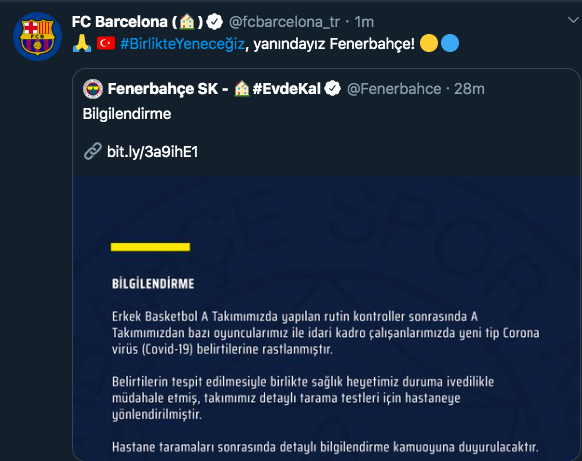This screenshot has height=461, width=582.
Task: Click the 1m tweet timestamp
Action: tap(364, 22)
